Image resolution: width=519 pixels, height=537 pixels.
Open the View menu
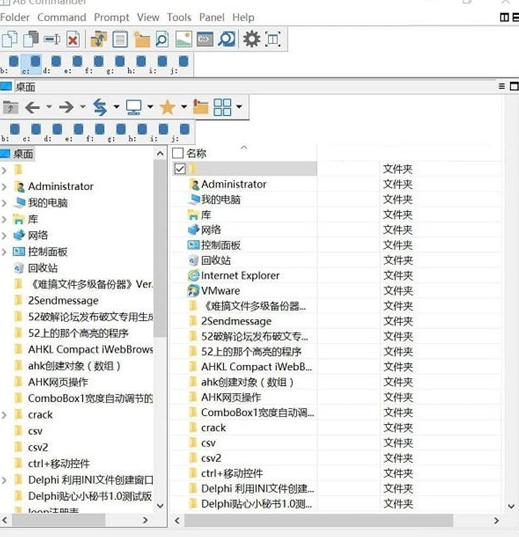coord(148,17)
